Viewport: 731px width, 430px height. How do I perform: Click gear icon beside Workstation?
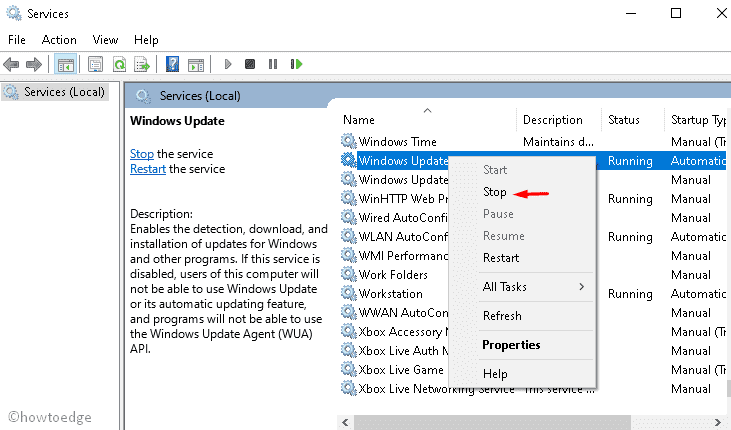348,293
